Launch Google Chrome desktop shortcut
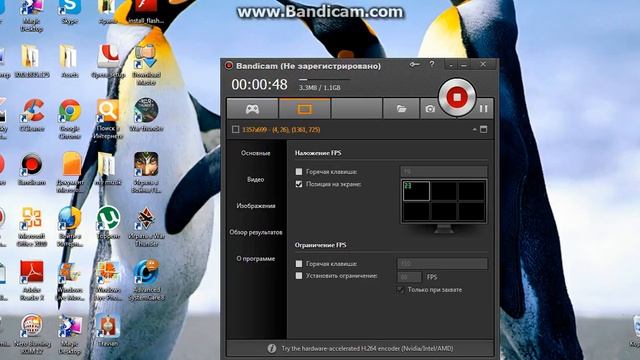640x360 pixels. click(69, 118)
